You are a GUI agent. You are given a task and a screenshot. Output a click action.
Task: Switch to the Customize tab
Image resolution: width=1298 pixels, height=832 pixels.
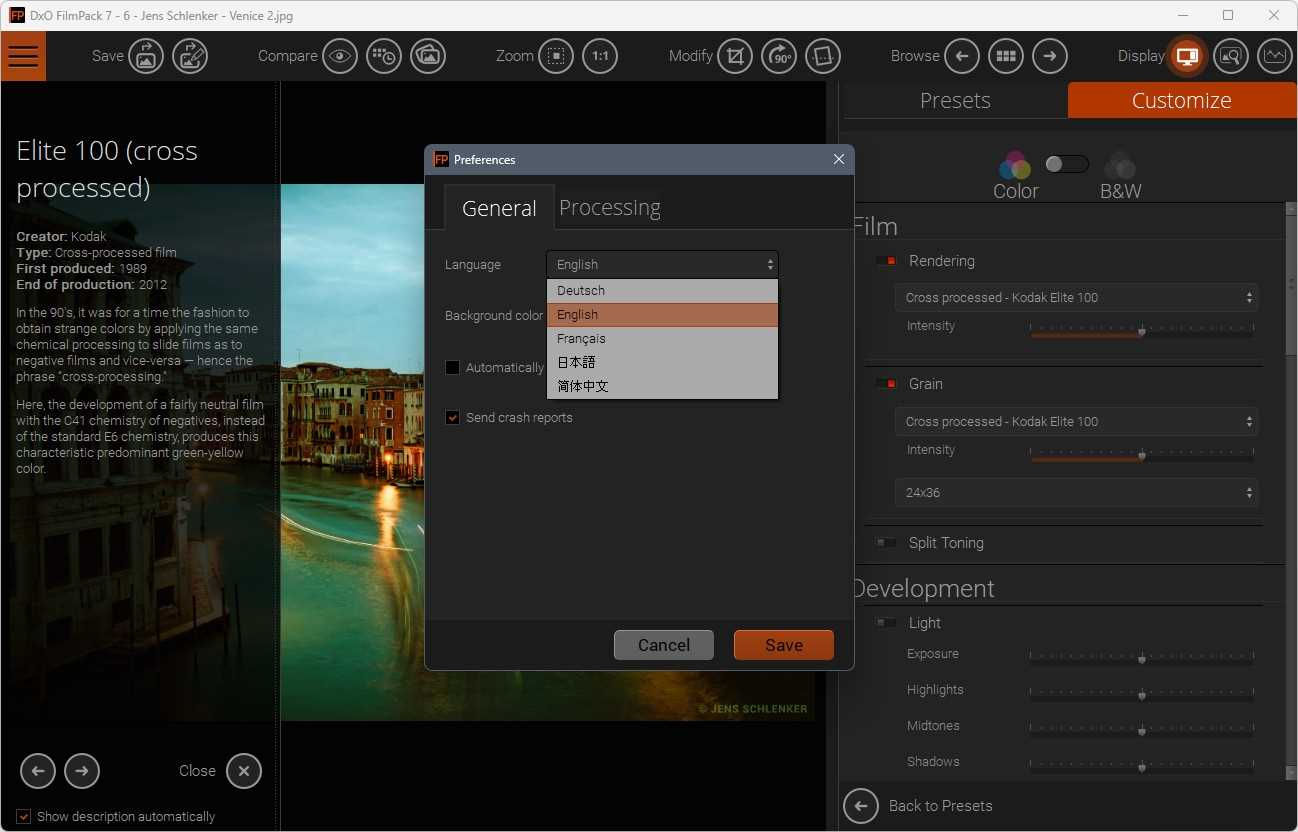(x=1182, y=100)
